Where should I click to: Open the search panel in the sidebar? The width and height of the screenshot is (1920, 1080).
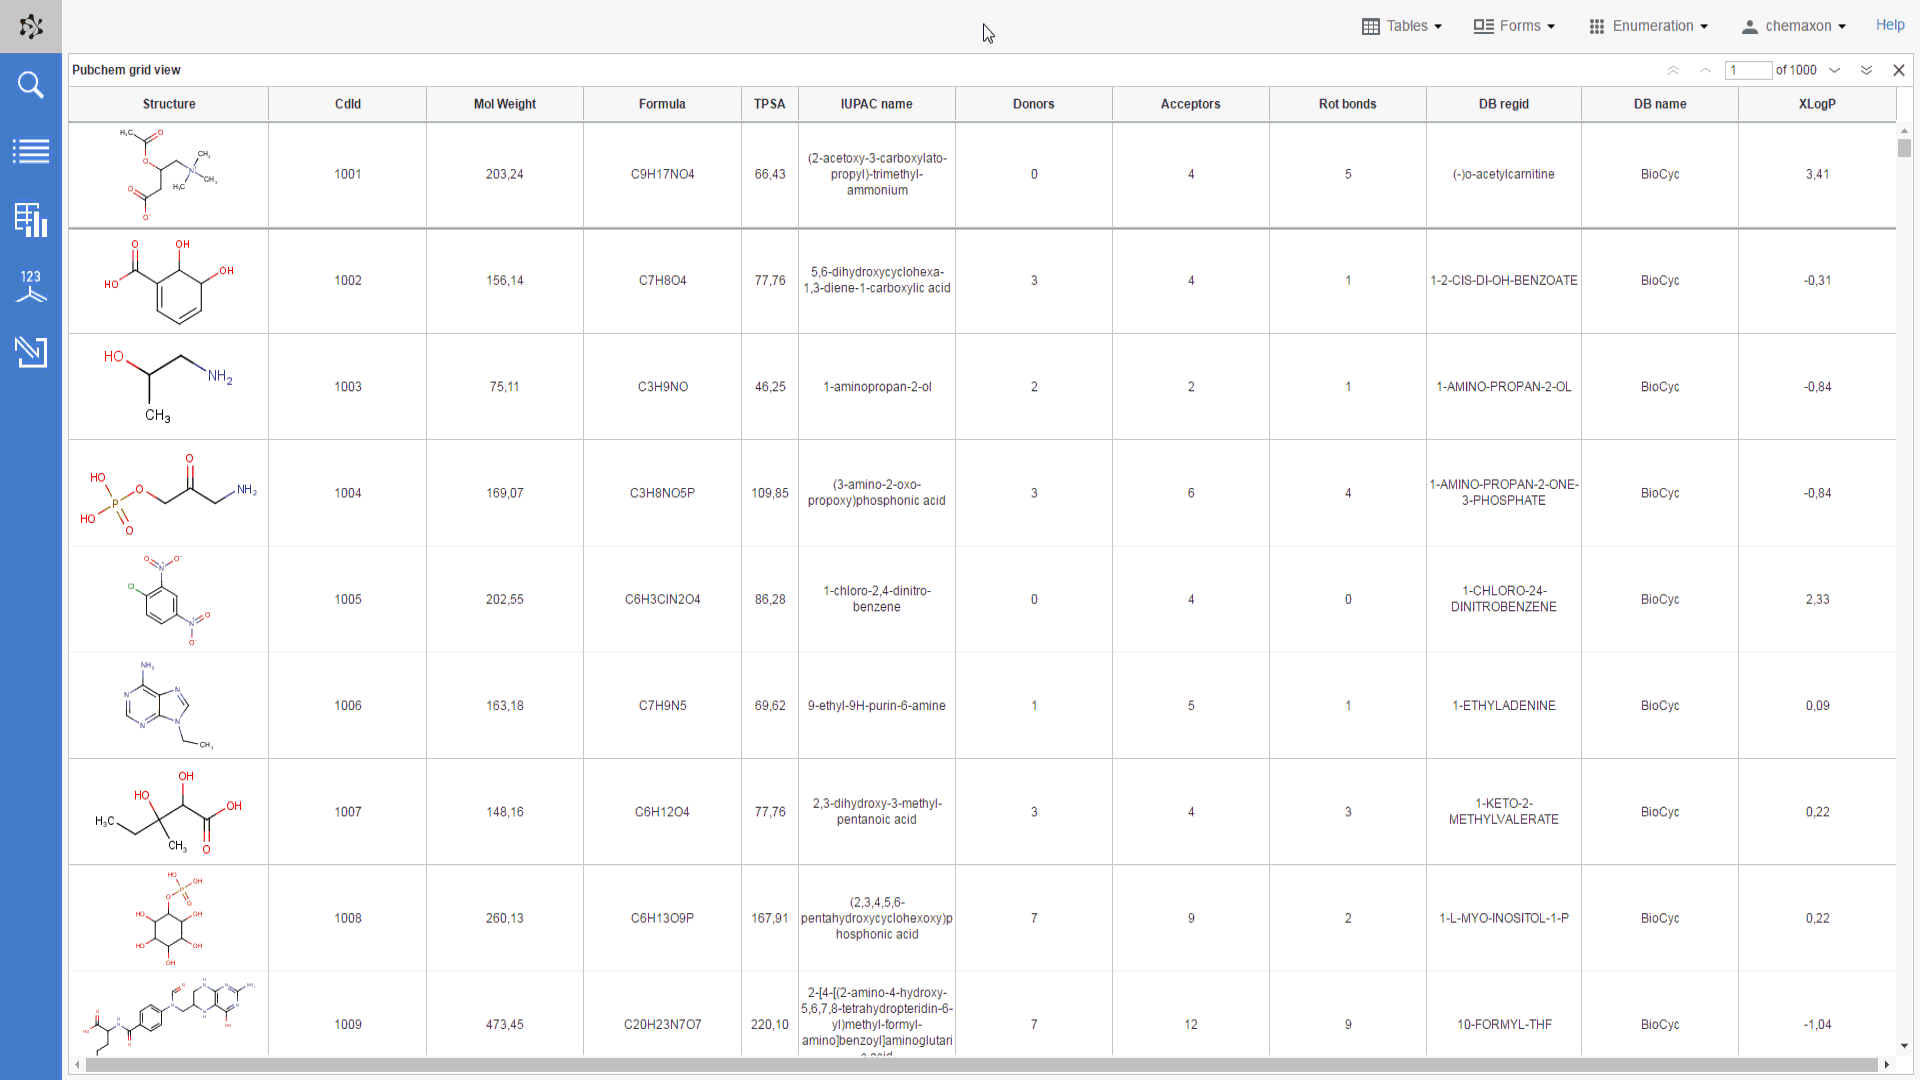[31, 85]
